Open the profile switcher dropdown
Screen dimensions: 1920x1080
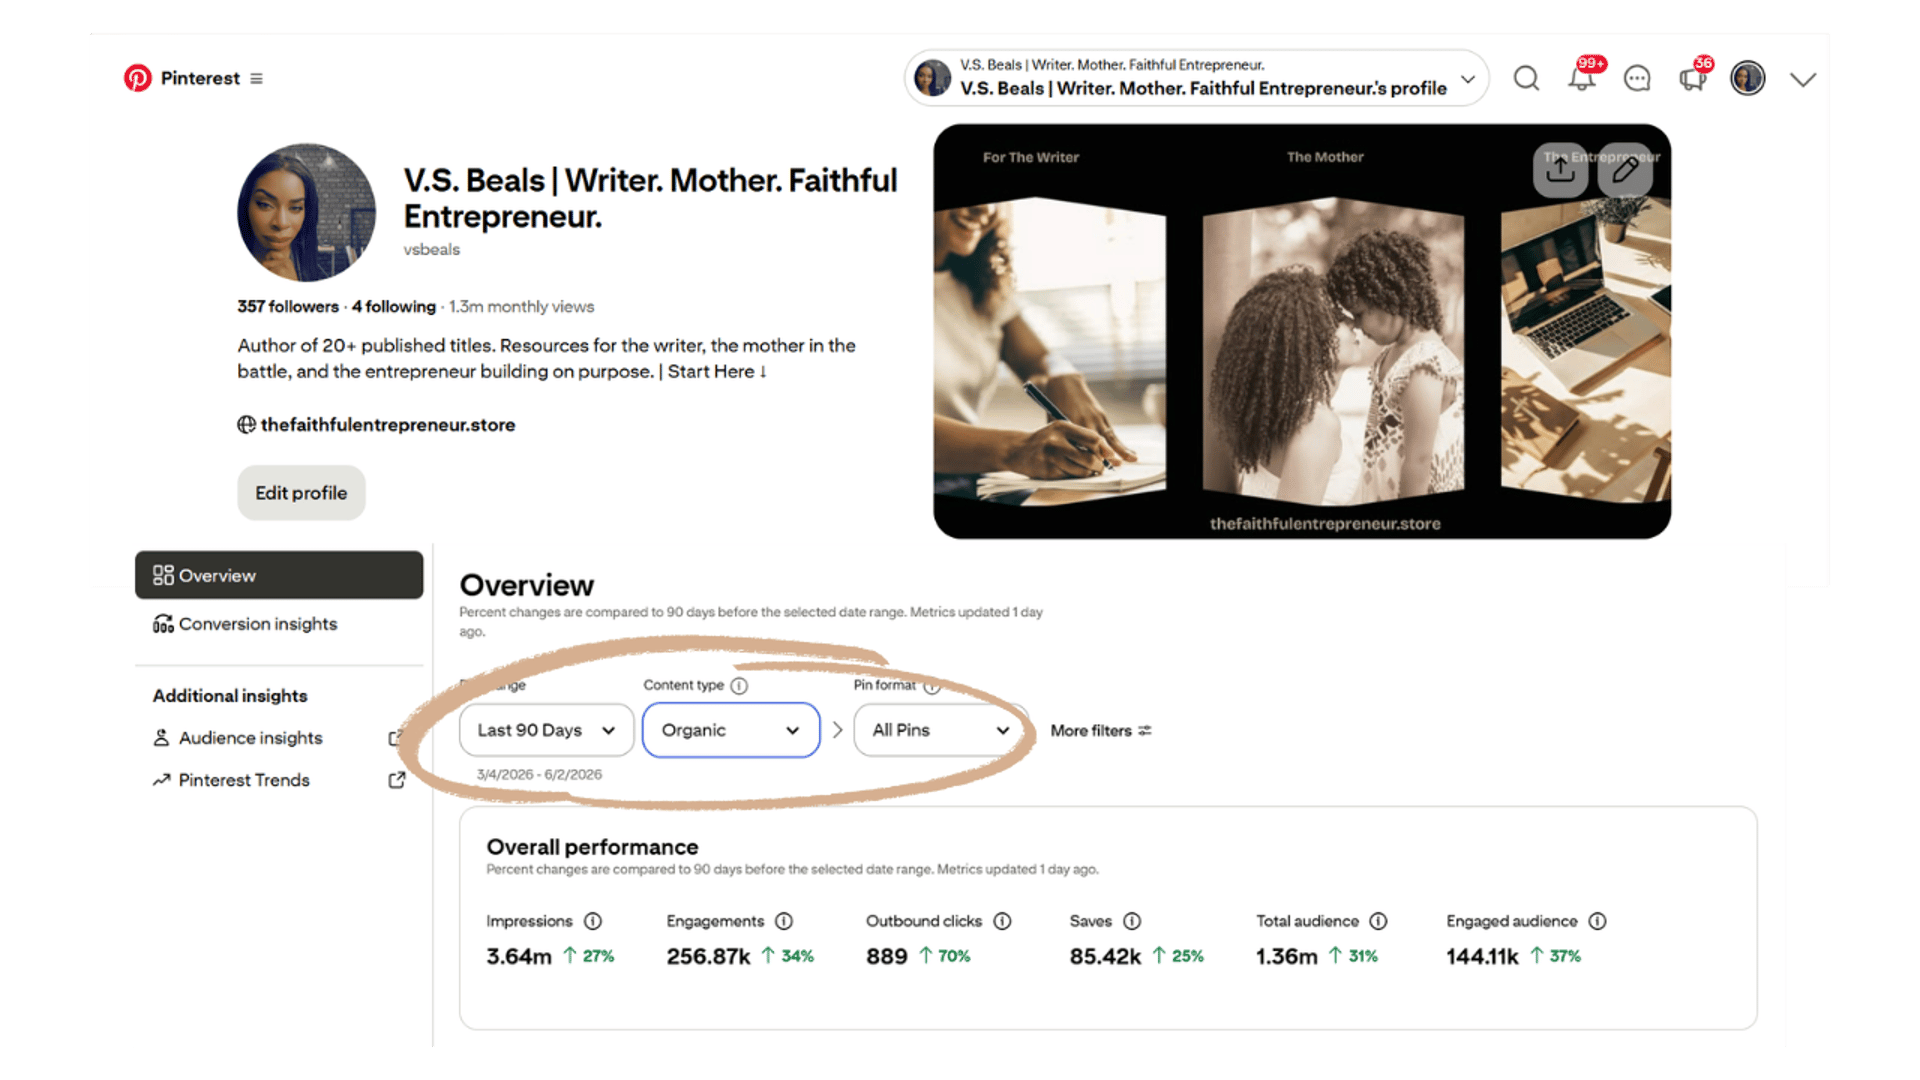click(x=1196, y=78)
